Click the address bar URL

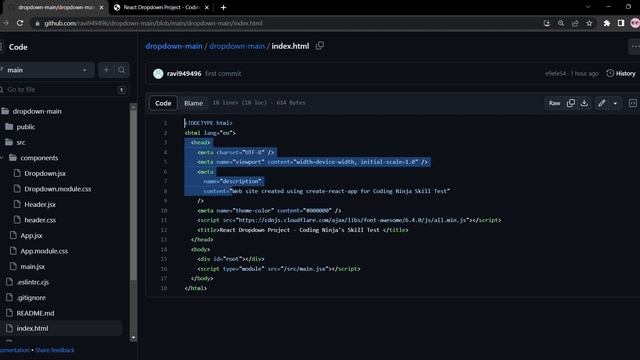pyautogui.click(x=153, y=23)
